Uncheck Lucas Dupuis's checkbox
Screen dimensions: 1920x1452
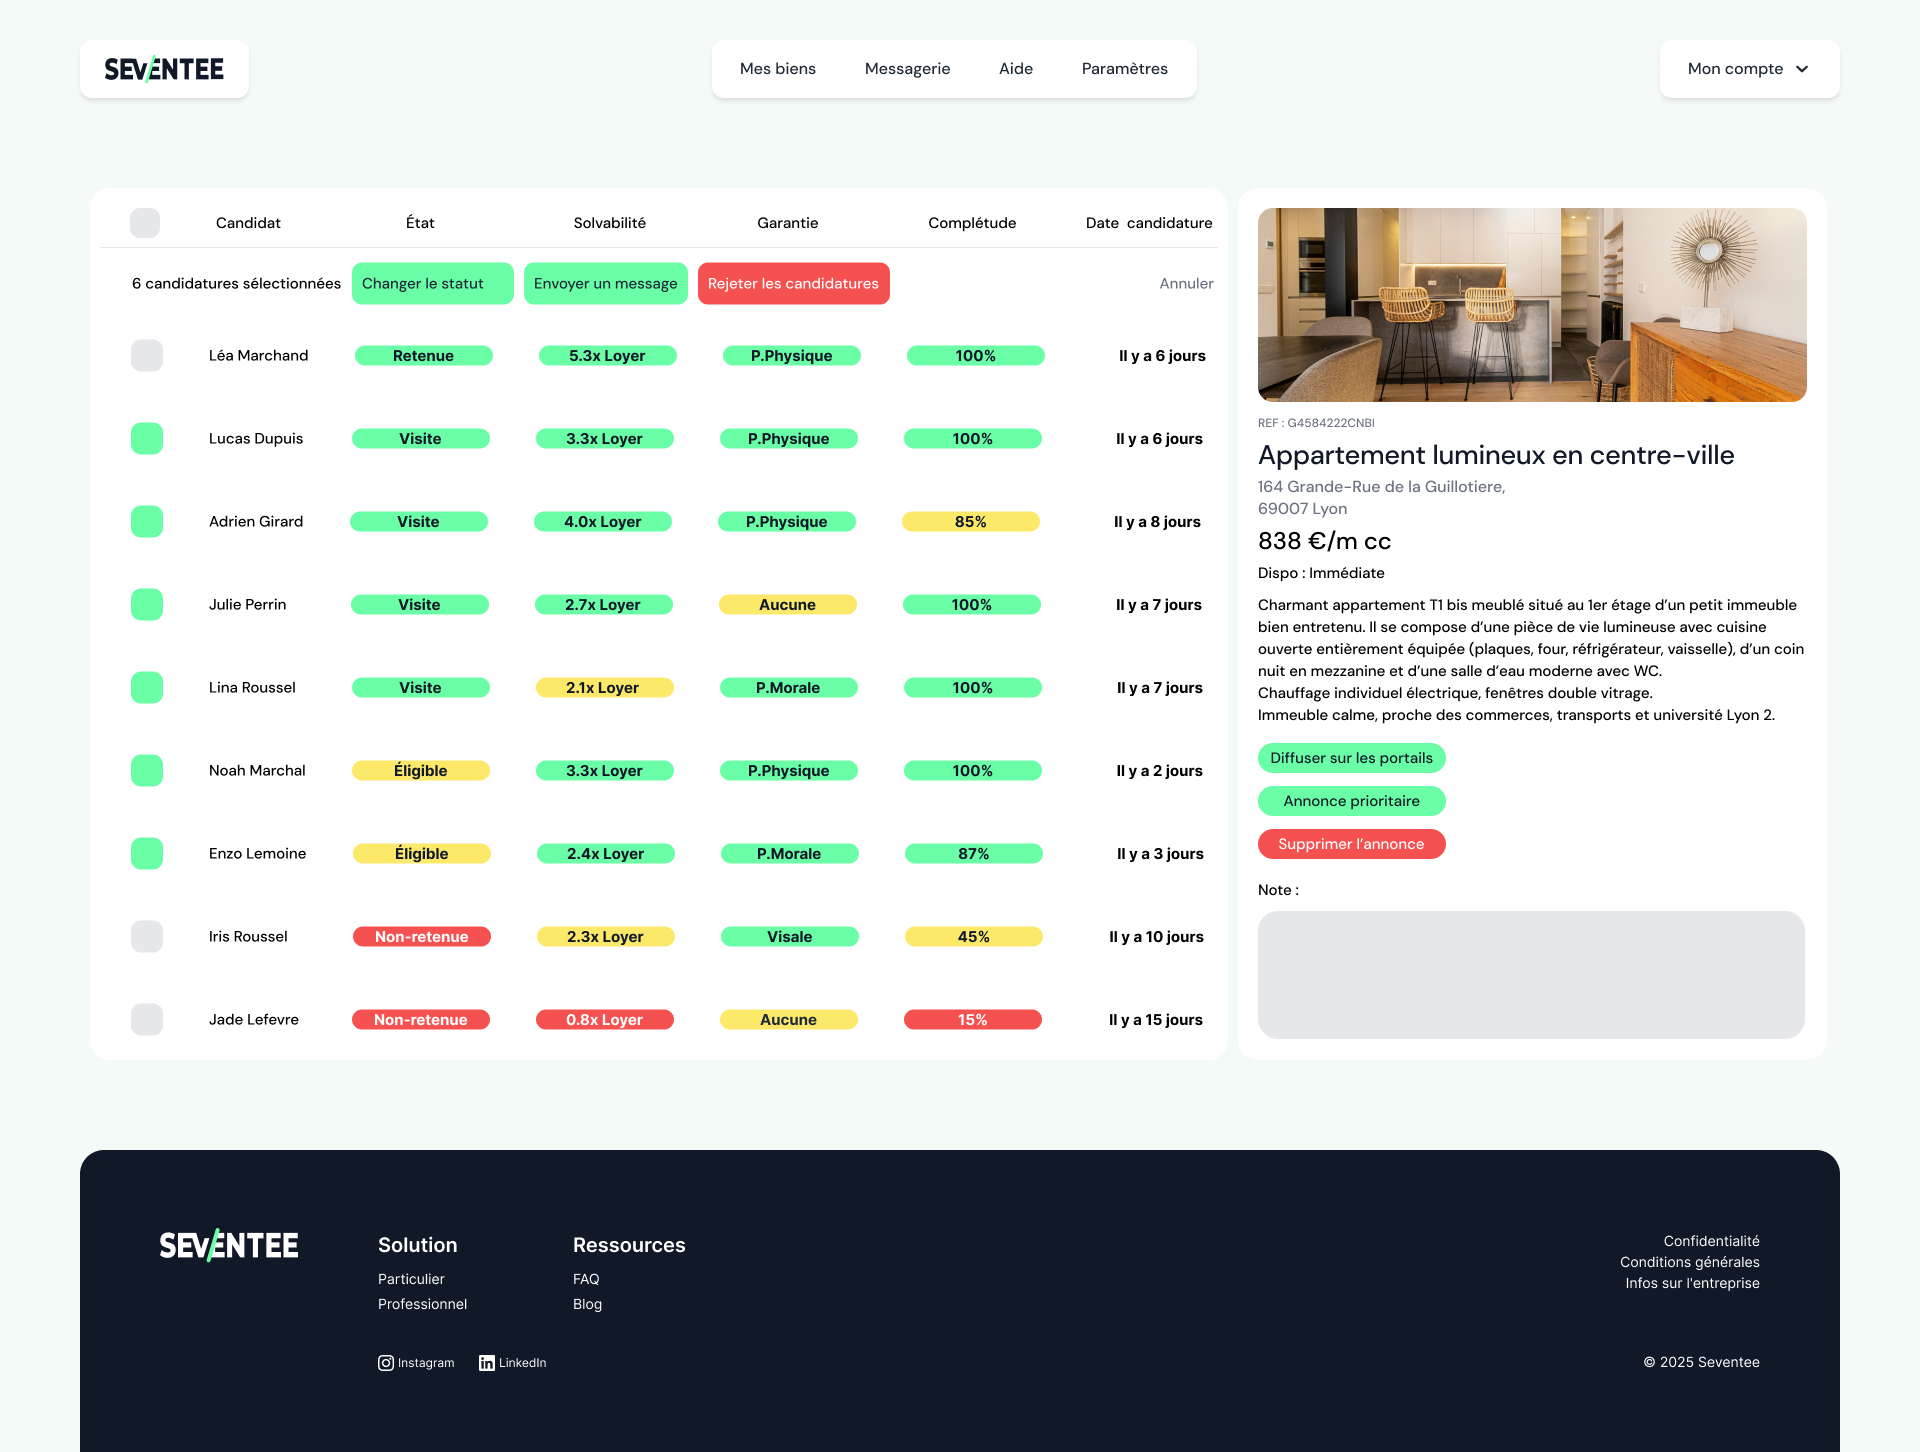pyautogui.click(x=147, y=439)
